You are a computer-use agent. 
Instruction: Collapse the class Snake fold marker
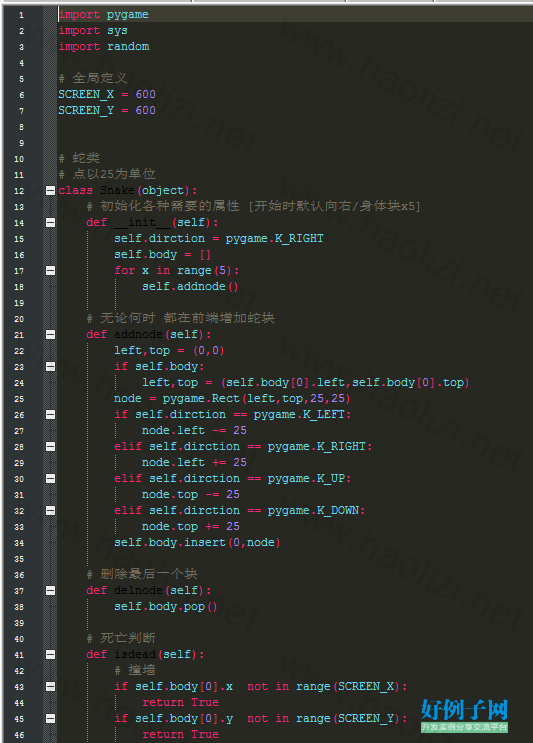50,190
